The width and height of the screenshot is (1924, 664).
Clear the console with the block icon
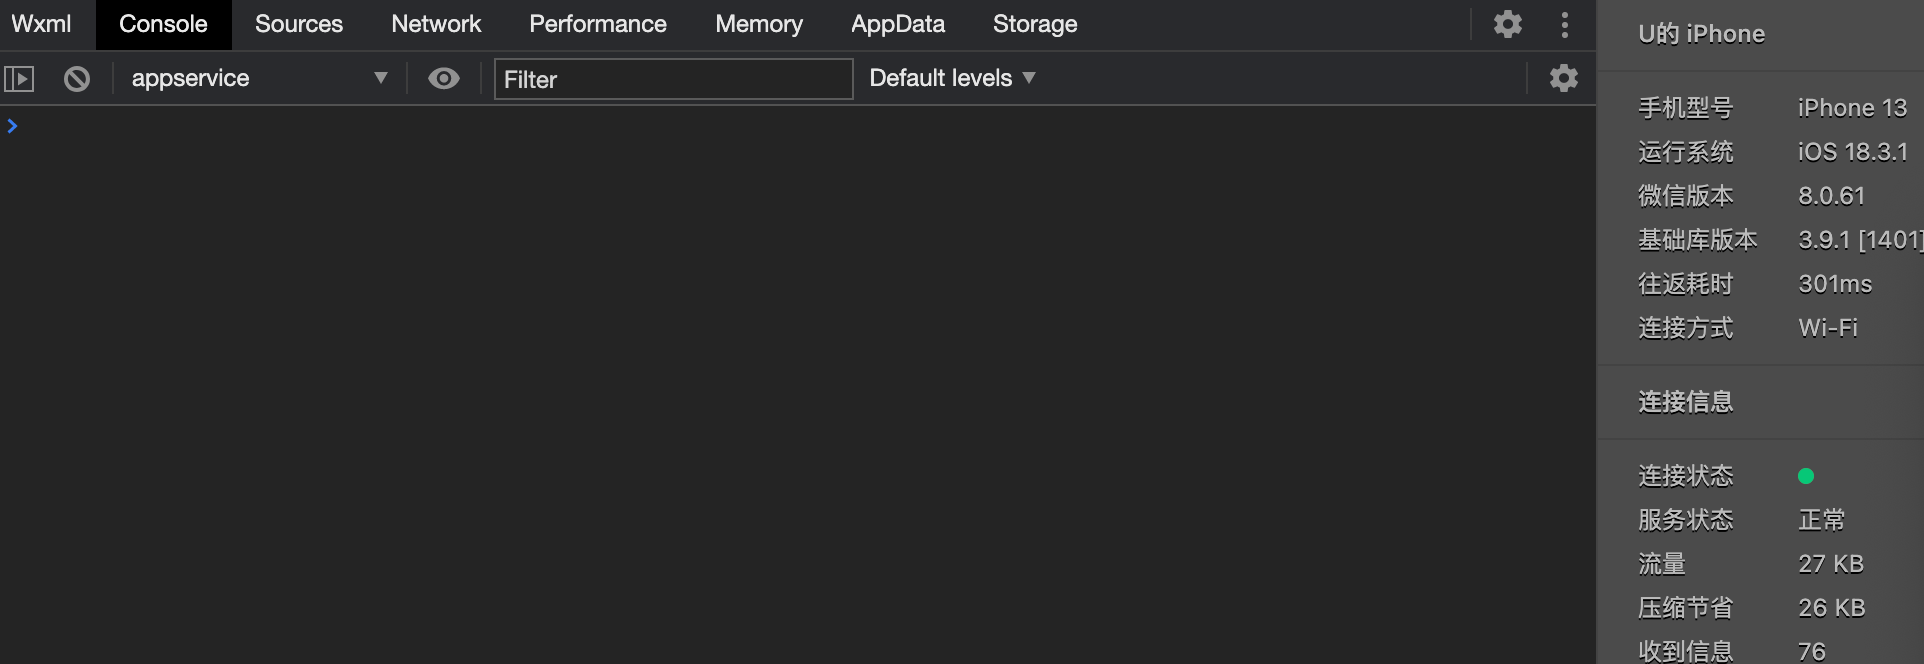click(77, 79)
